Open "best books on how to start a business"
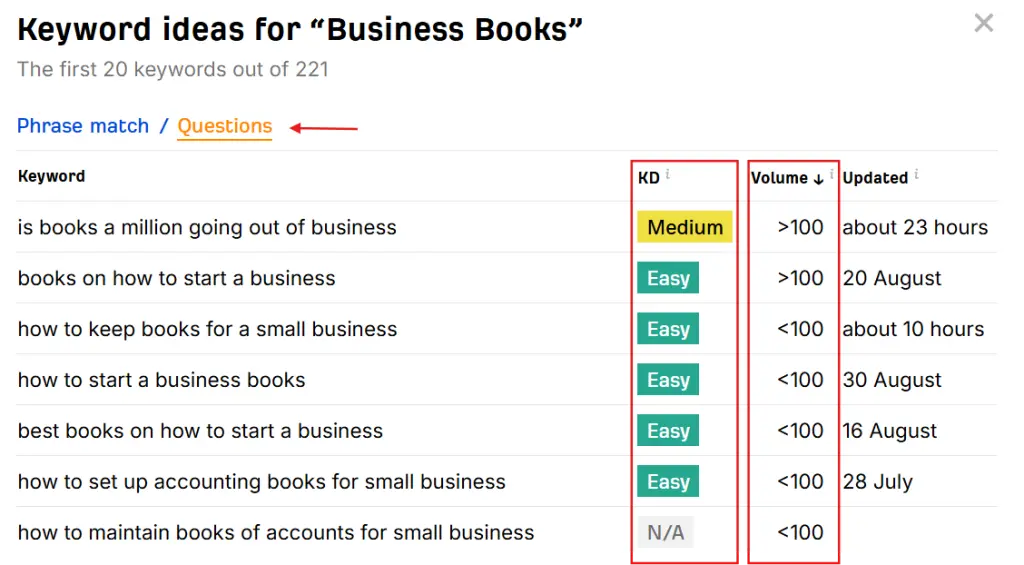Viewport: 1024px width, 565px height. pyautogui.click(x=200, y=431)
